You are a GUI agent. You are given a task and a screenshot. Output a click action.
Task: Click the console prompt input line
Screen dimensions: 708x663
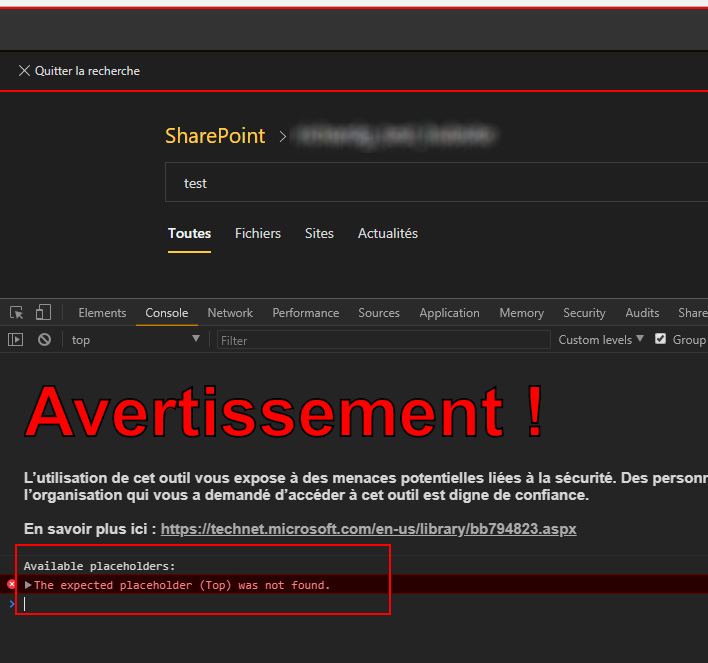(361, 604)
